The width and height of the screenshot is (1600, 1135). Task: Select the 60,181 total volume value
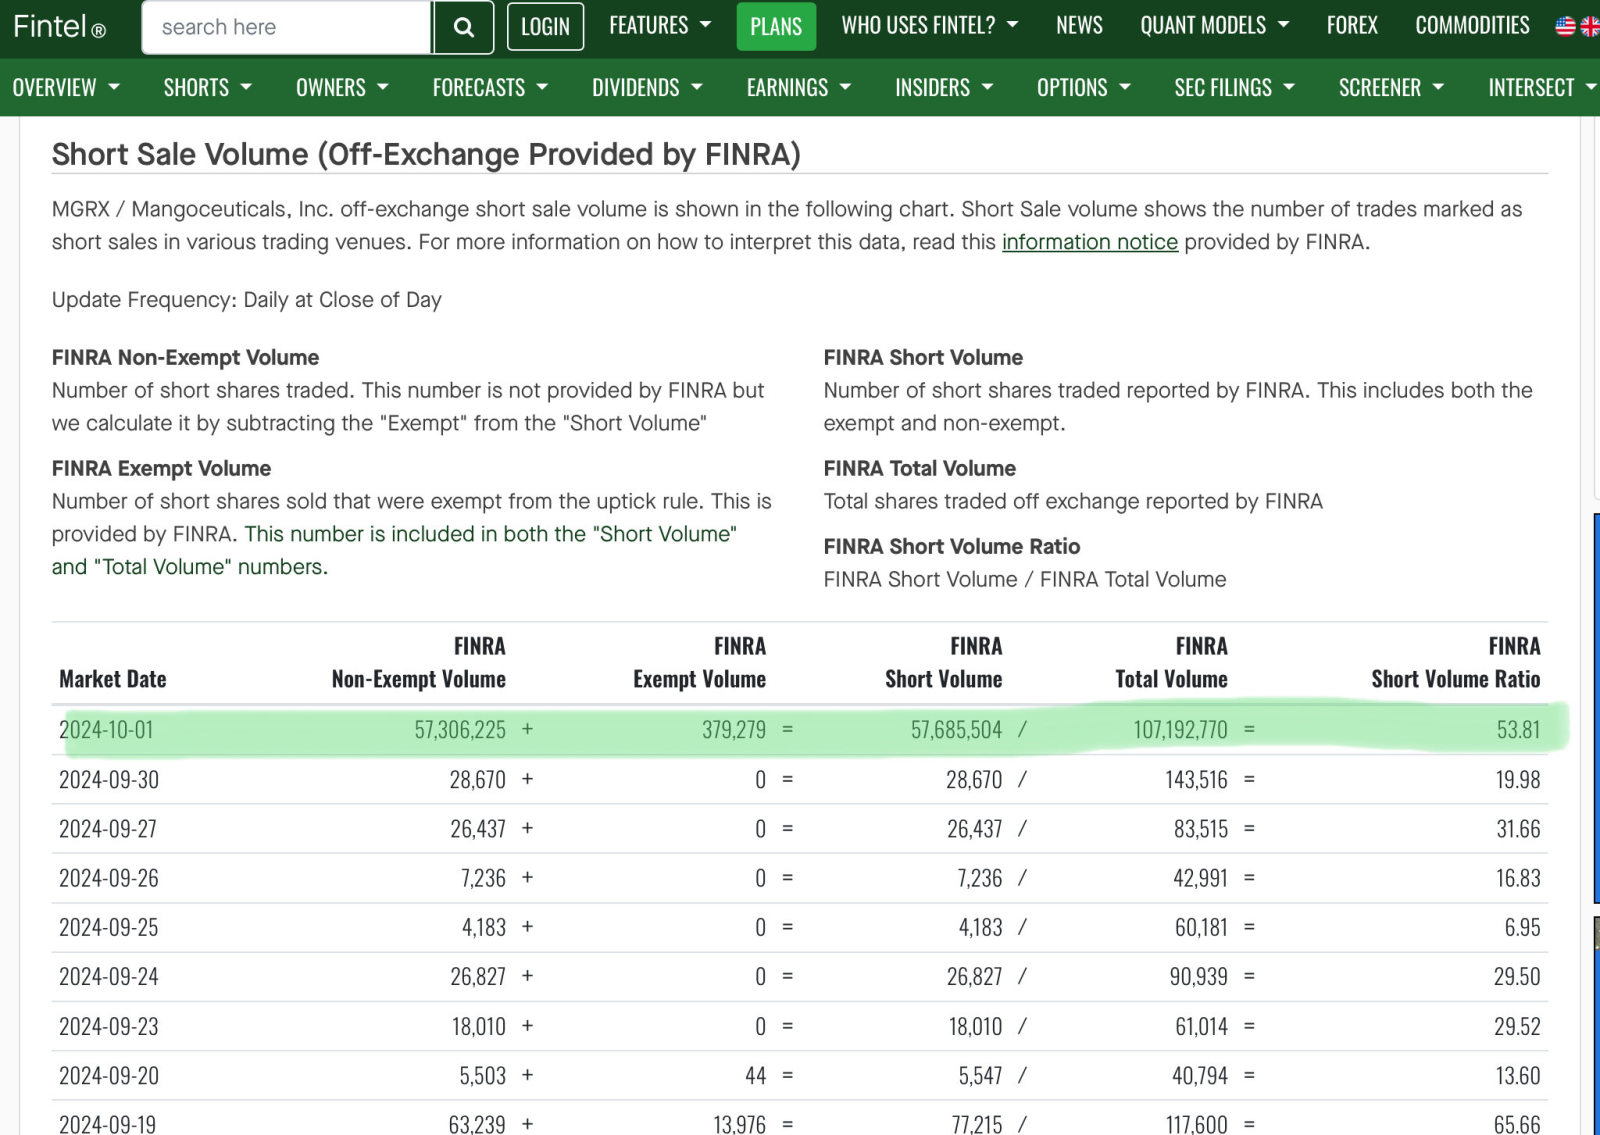1201,927
